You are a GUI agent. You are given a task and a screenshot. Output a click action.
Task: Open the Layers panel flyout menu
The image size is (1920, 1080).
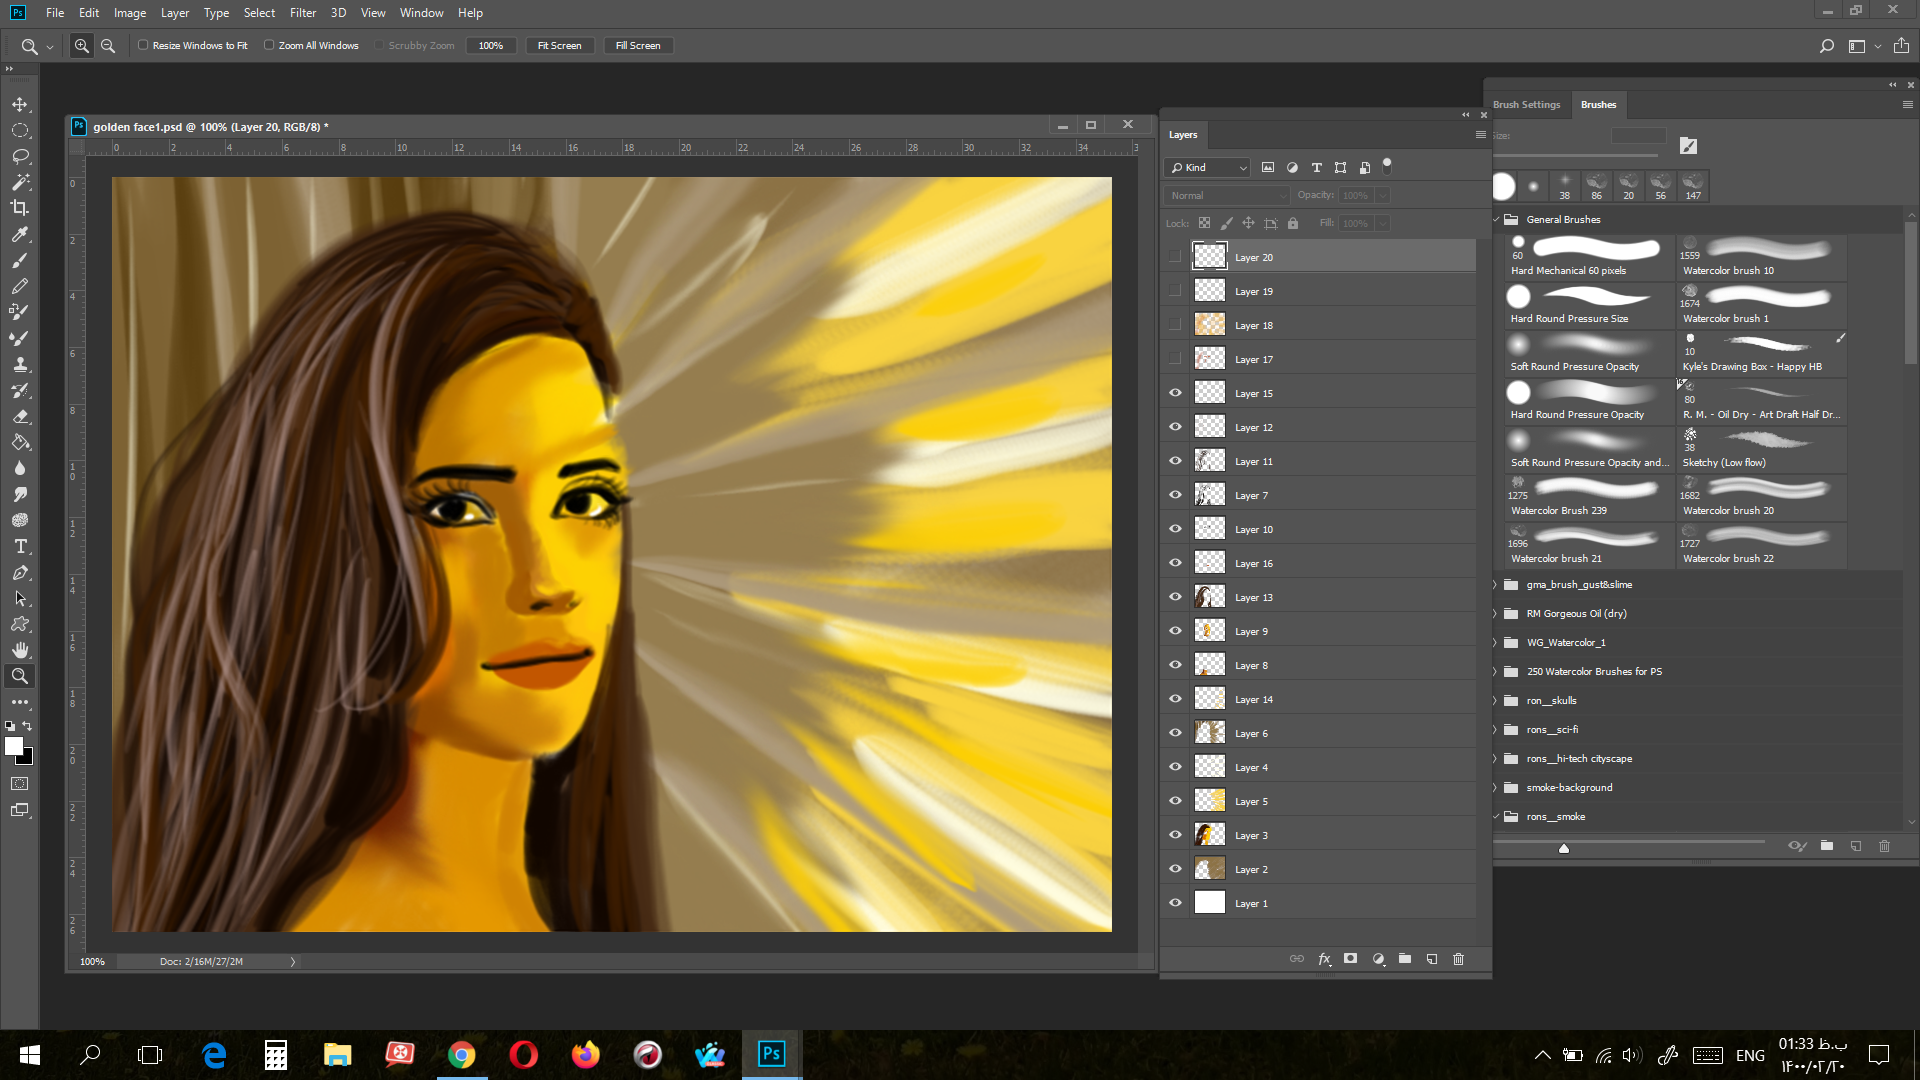(x=1480, y=135)
